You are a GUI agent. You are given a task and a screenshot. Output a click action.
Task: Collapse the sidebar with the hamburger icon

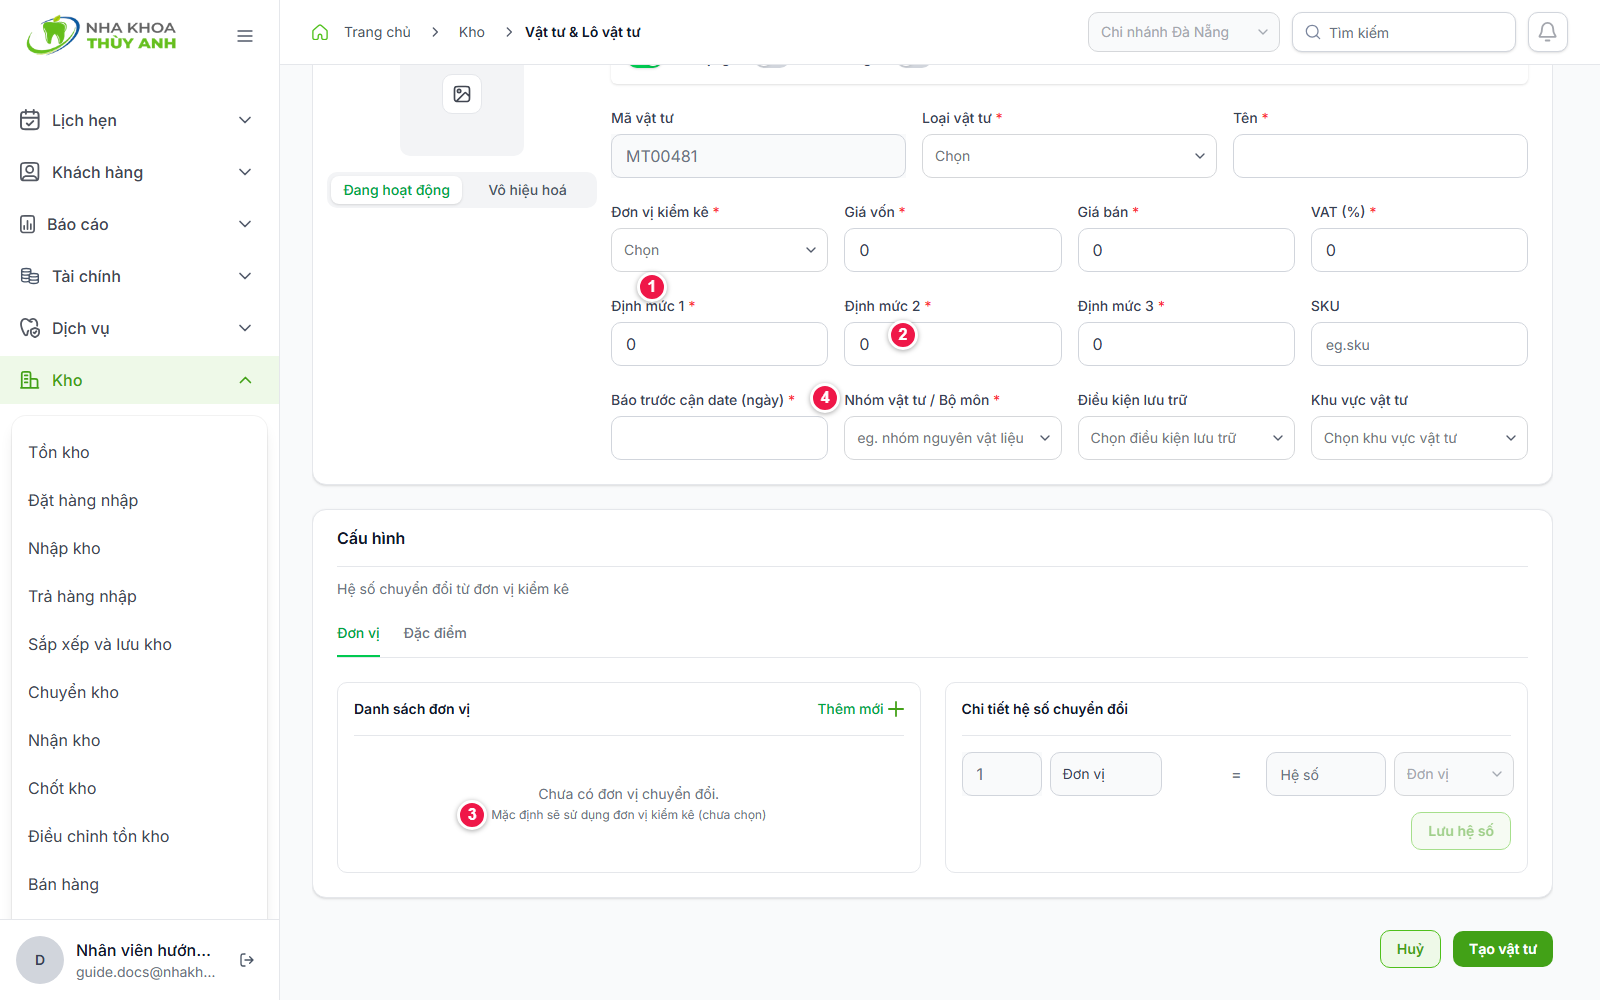pyautogui.click(x=245, y=36)
